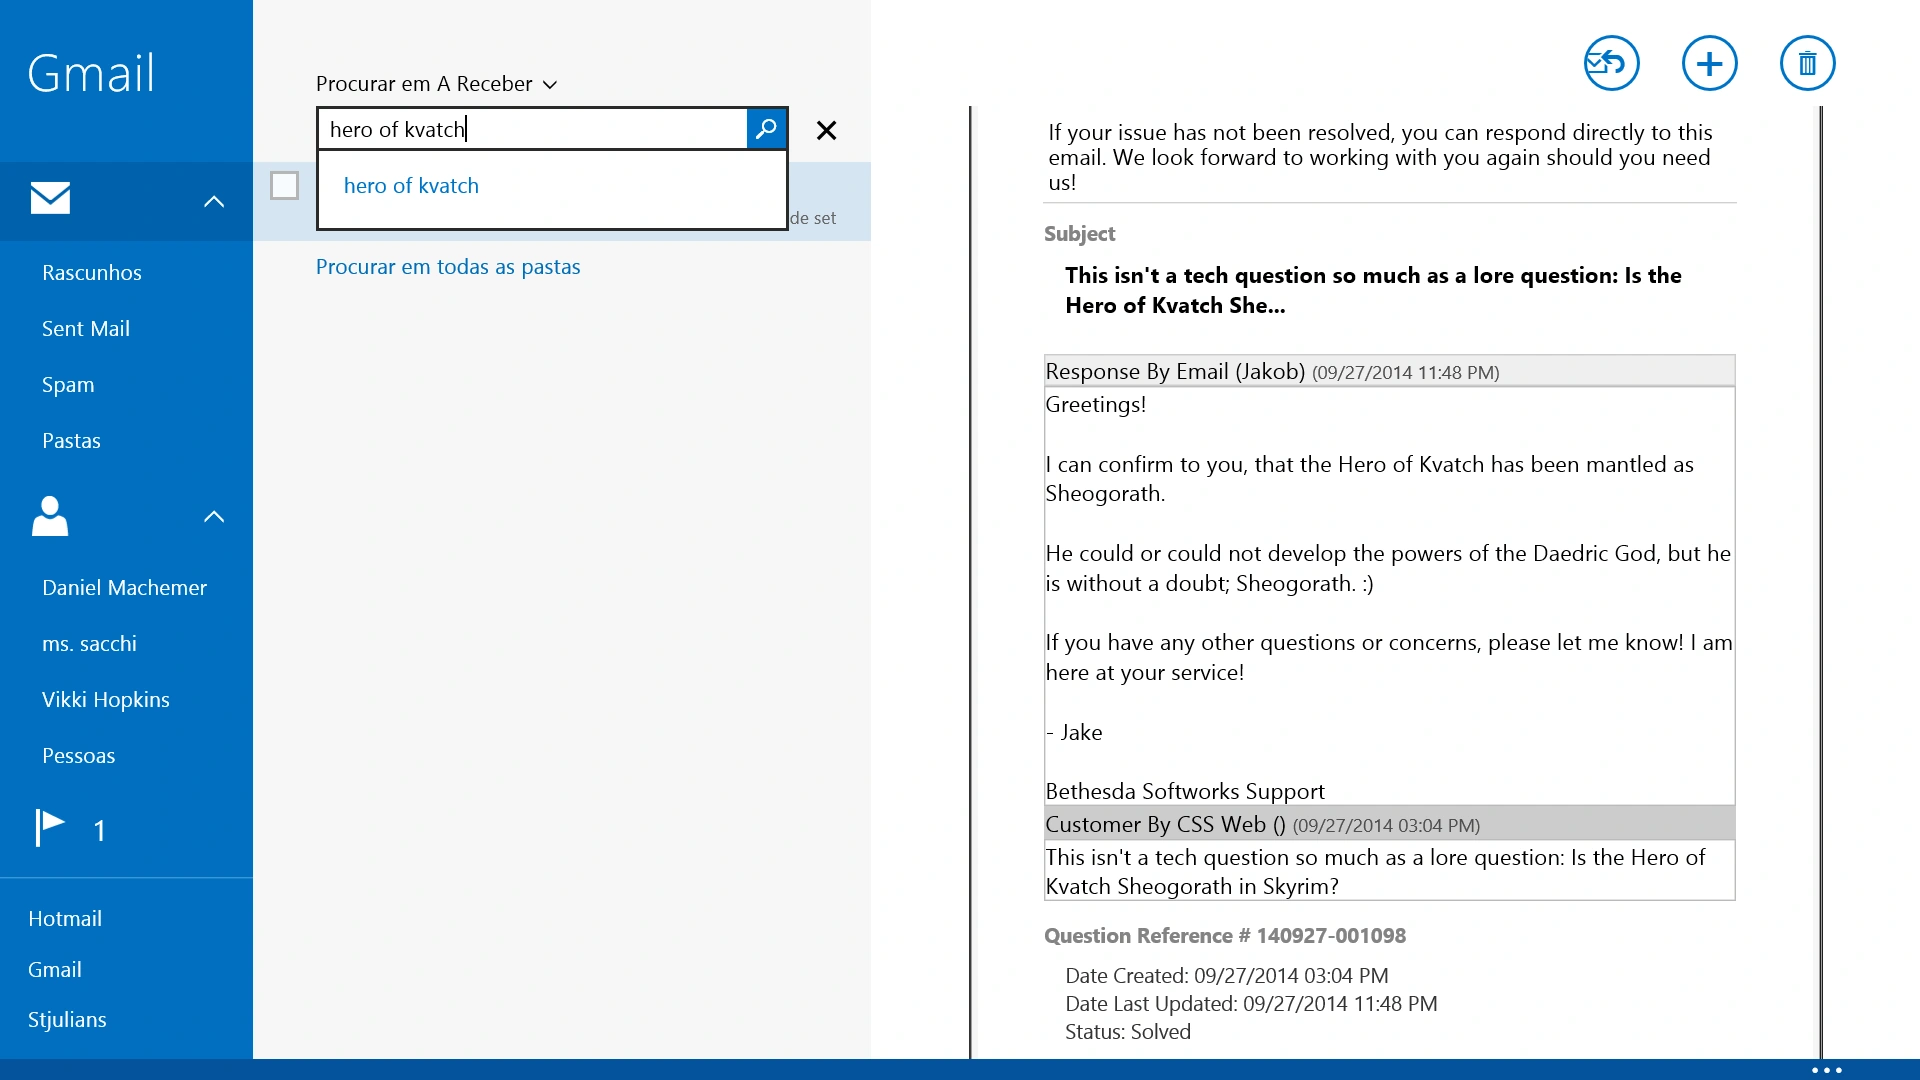
Task: Collapse the mail folders chevron
Action: point(214,201)
